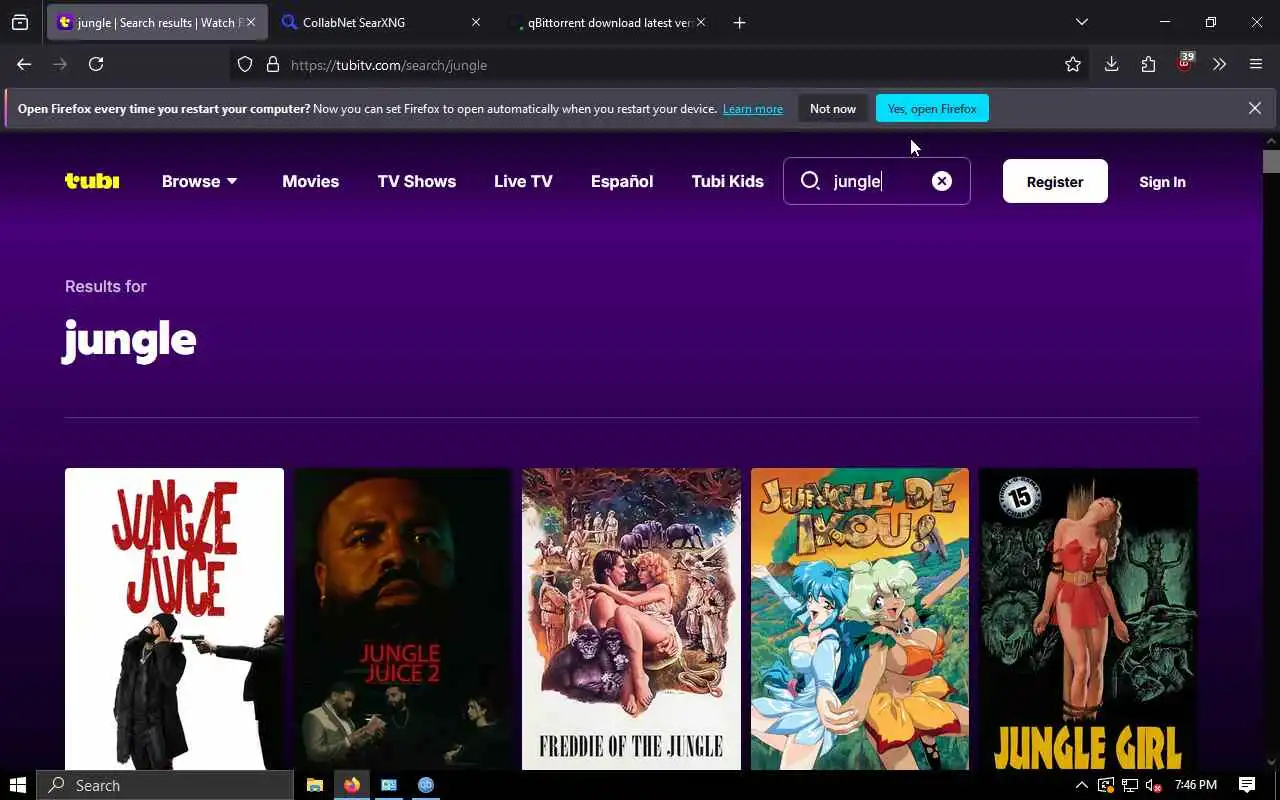
Task: Click the uBlock extension icon with badge 39
Action: point(1185,62)
